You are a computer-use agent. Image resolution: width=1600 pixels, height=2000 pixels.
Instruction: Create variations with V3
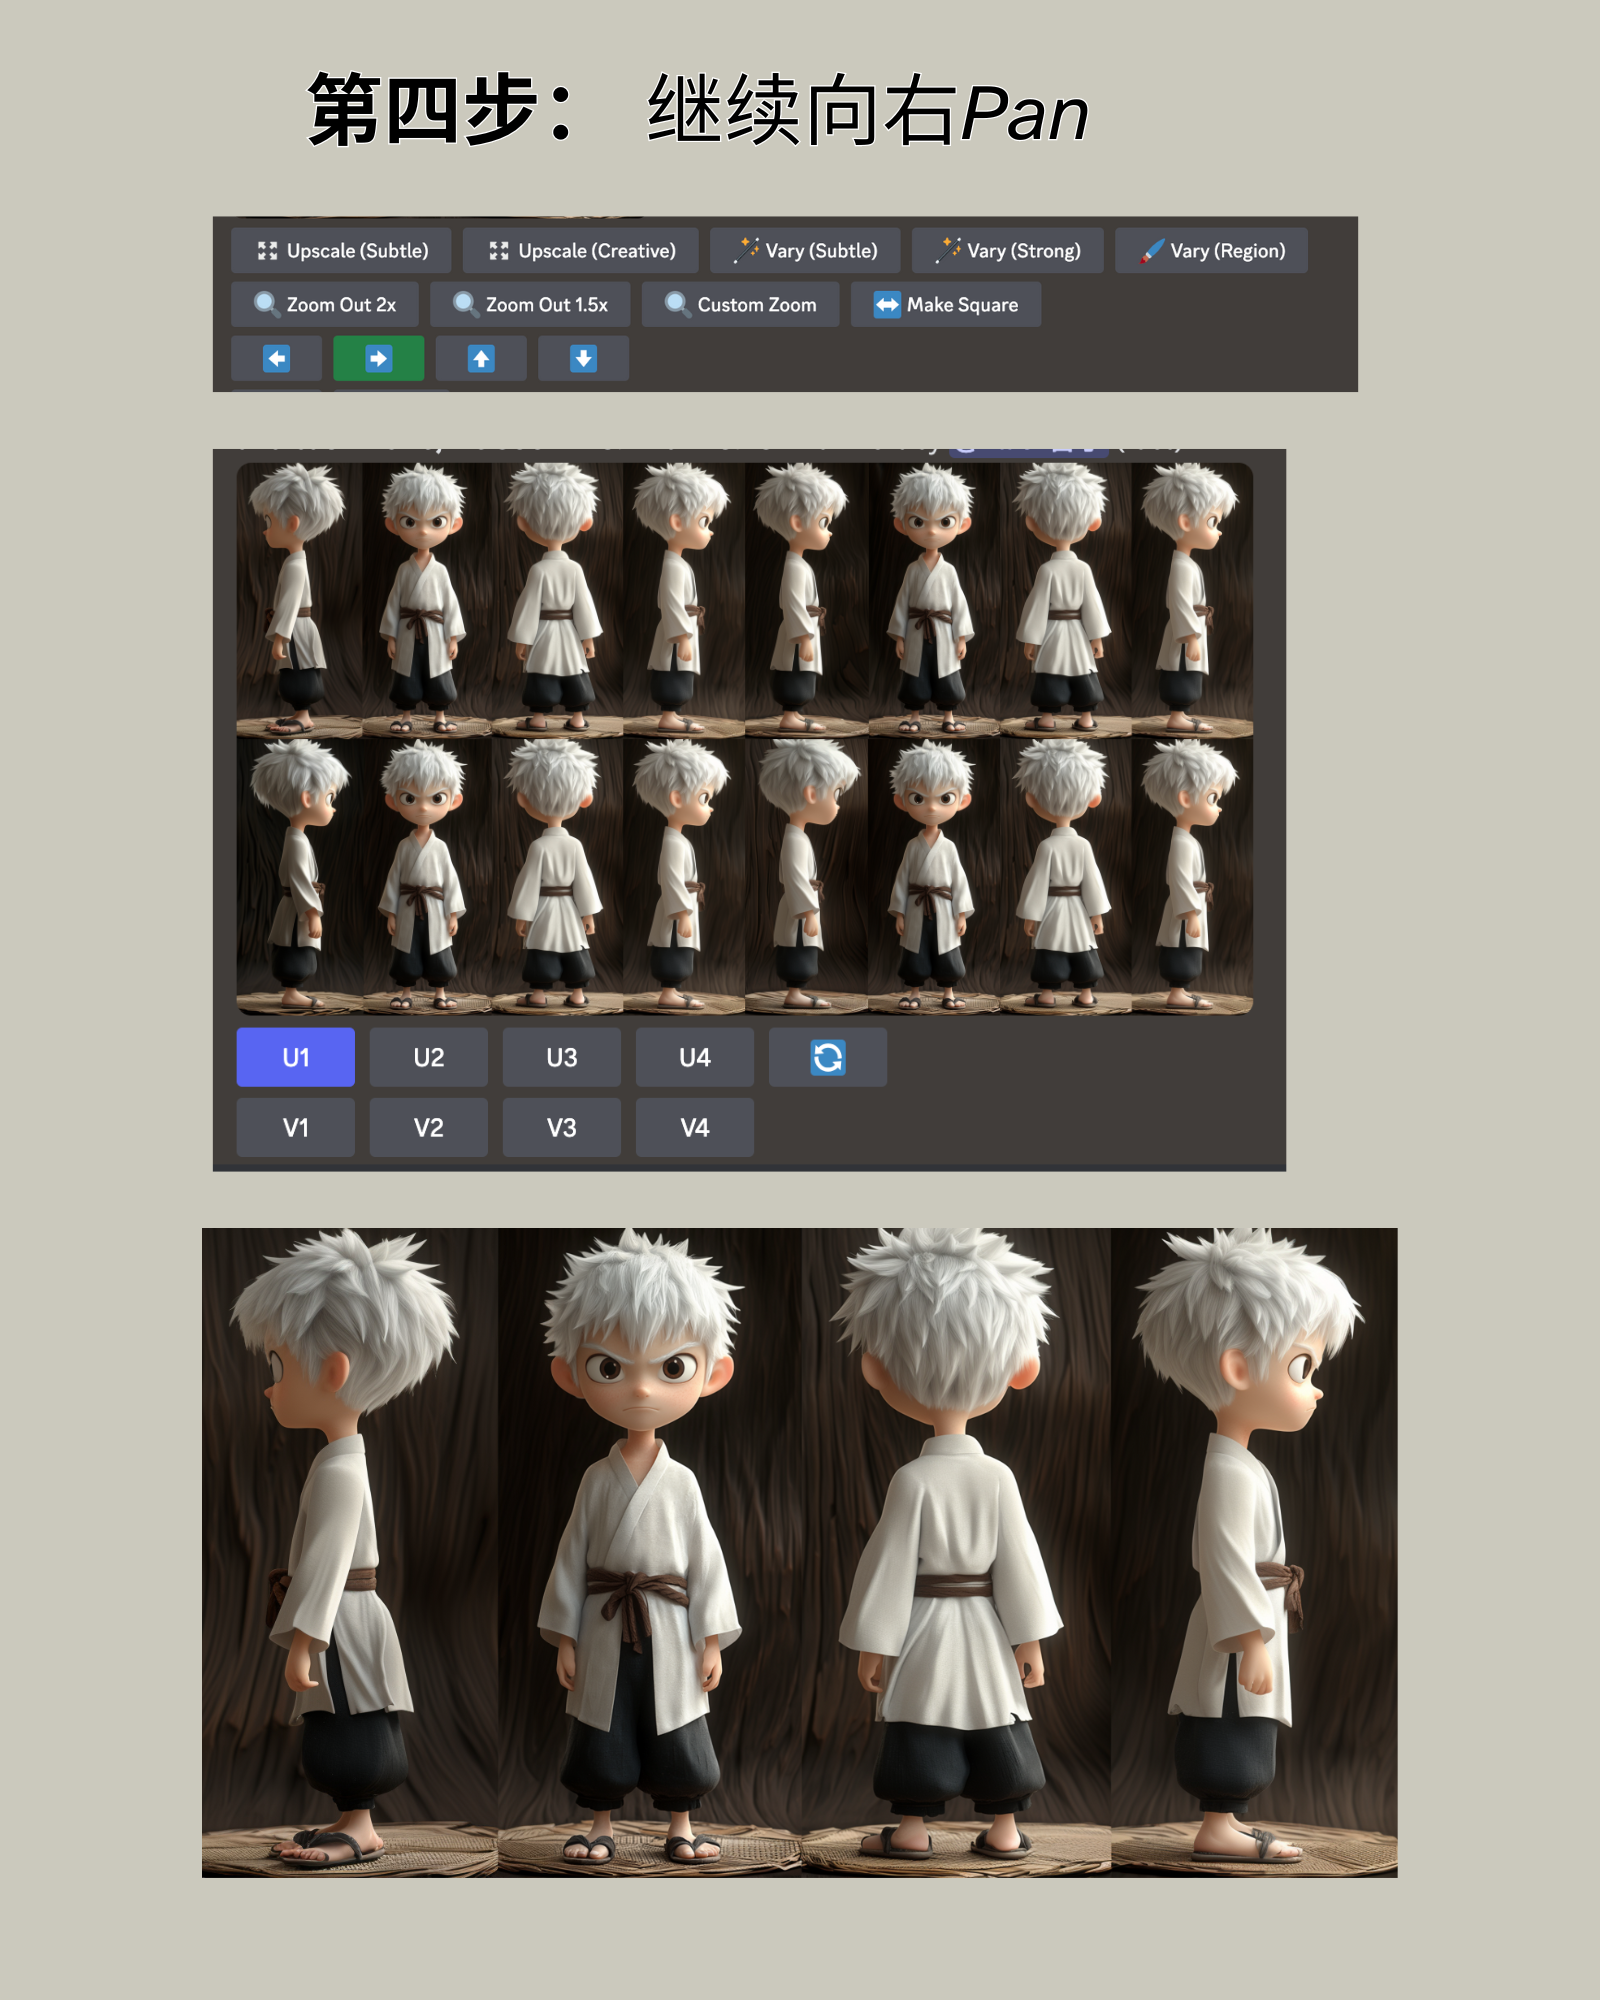tap(562, 1127)
